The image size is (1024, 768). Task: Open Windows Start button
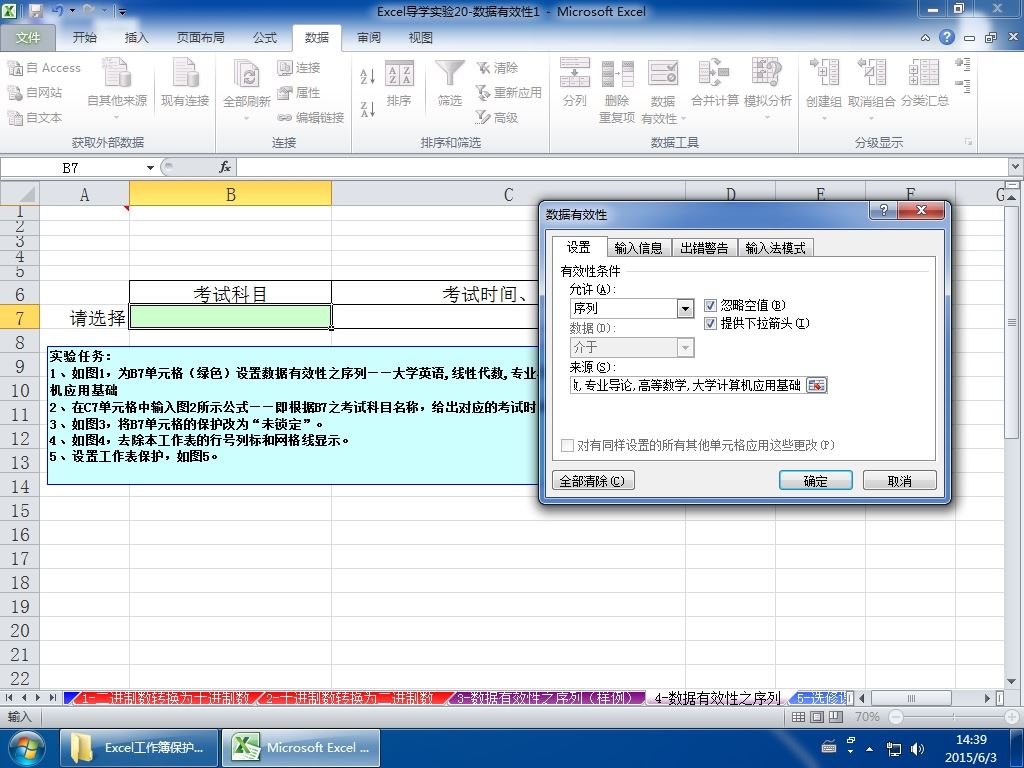tap(25, 748)
